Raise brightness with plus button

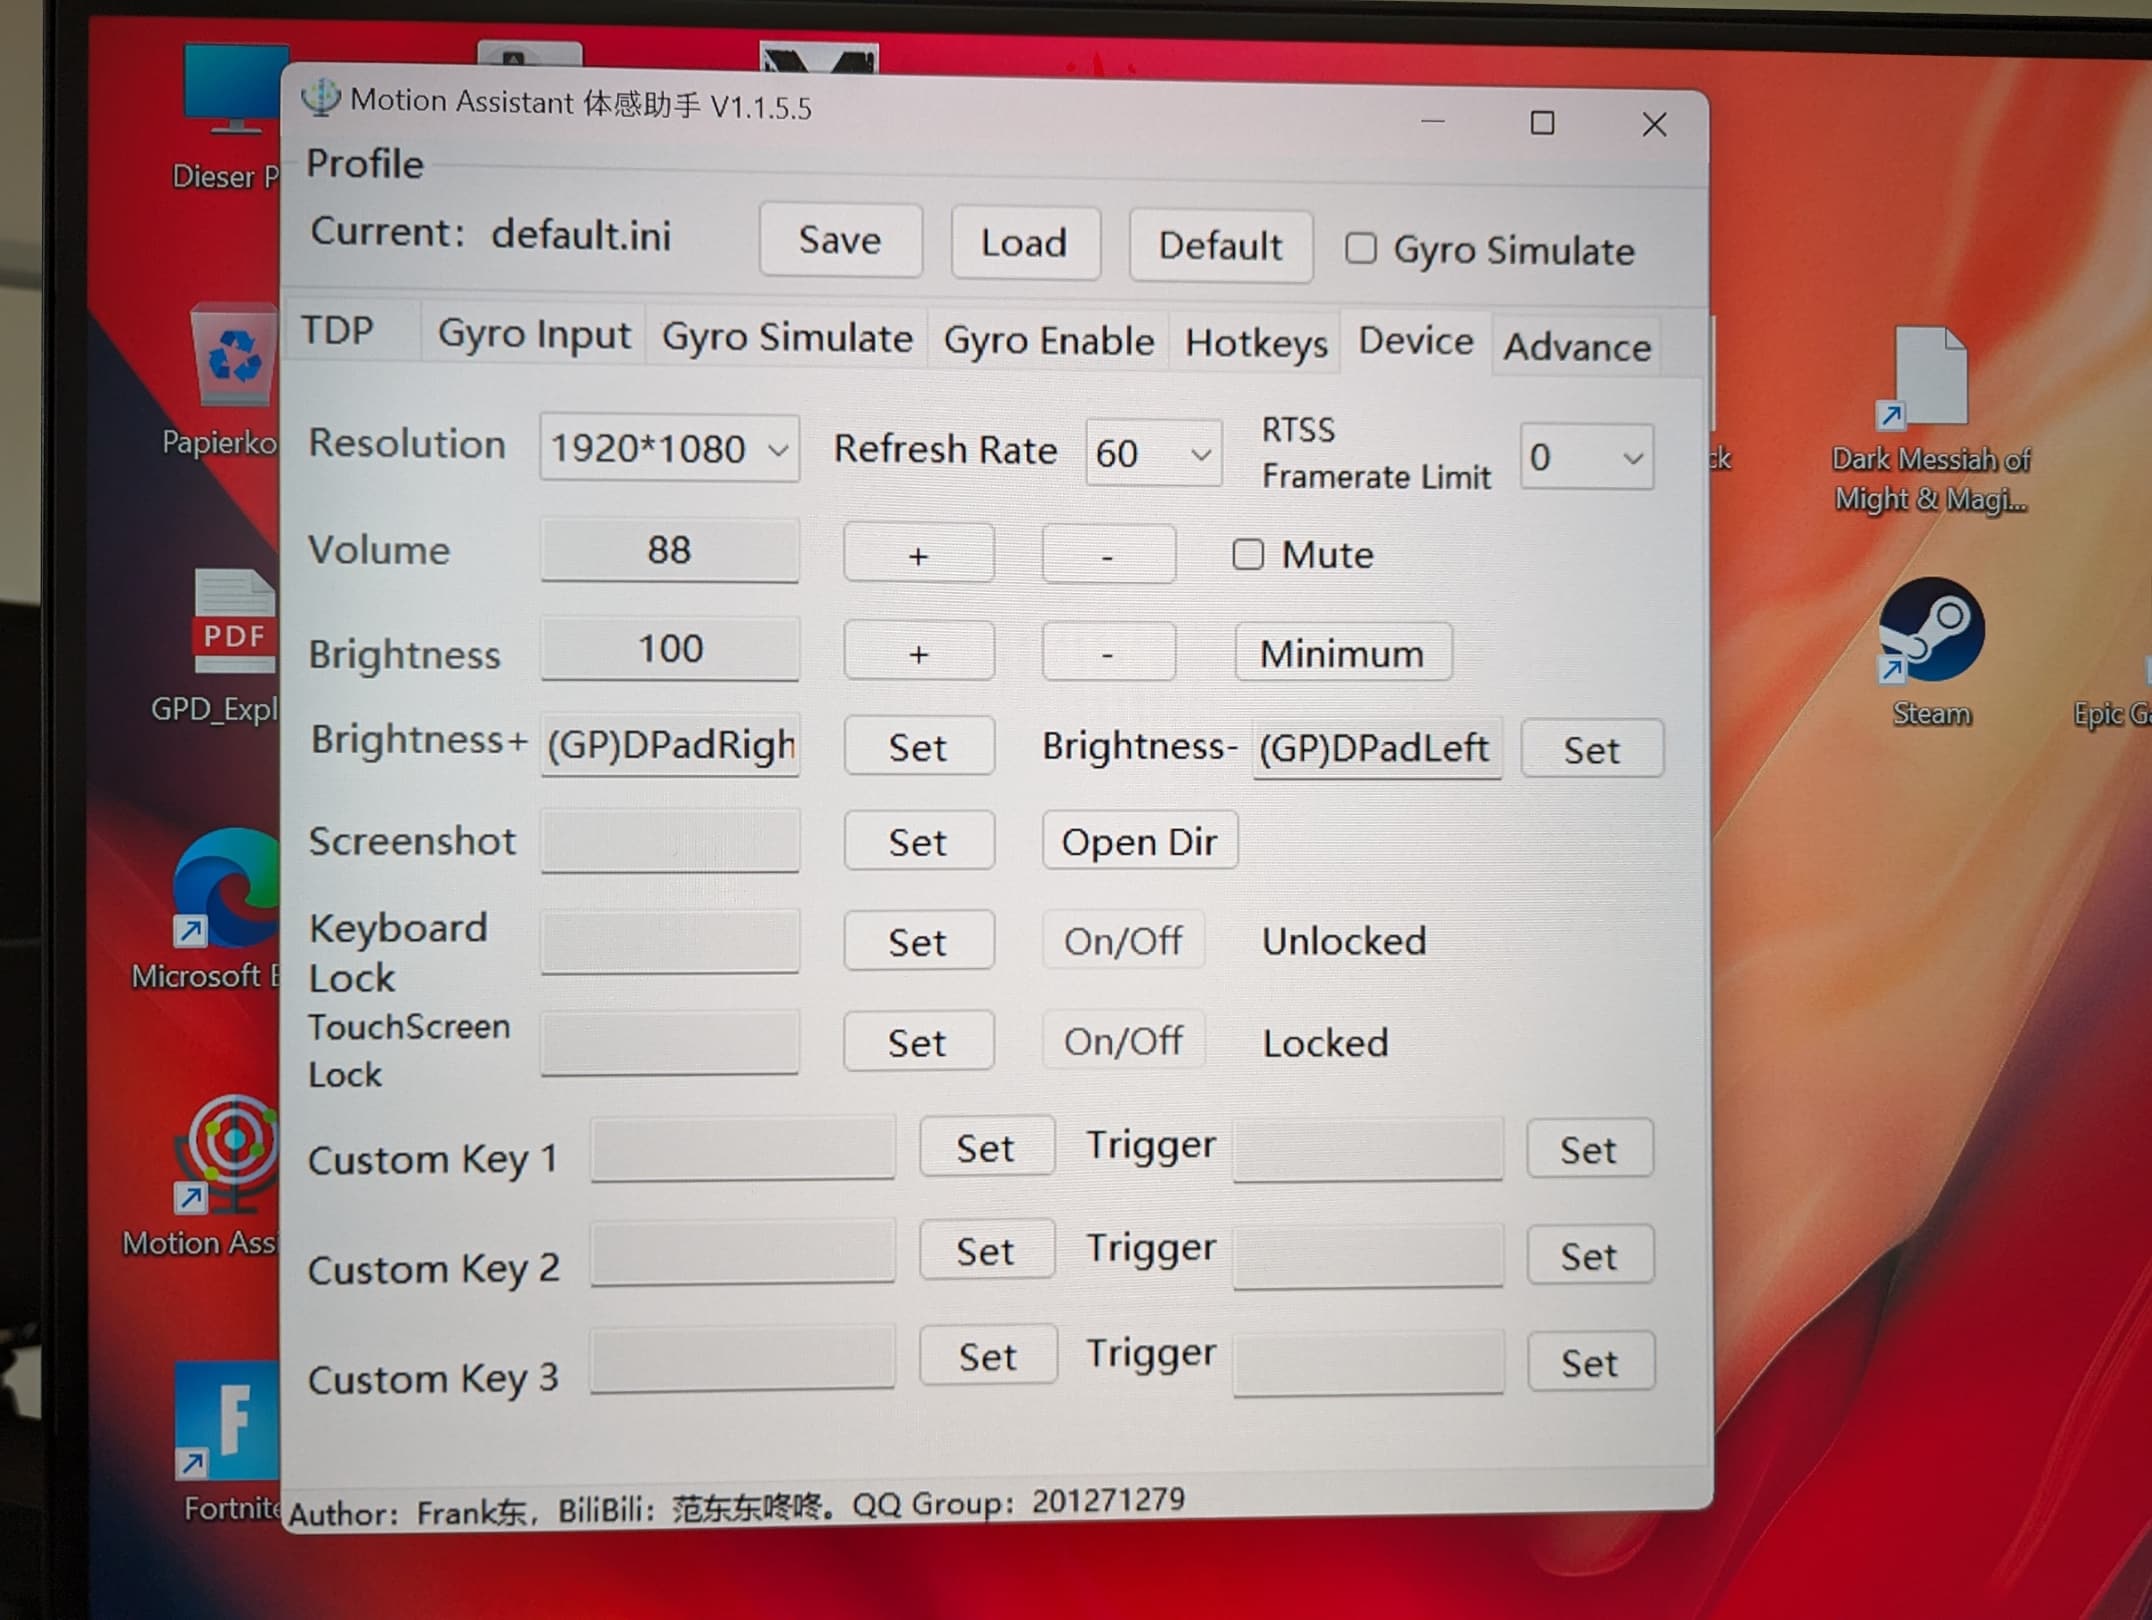click(918, 652)
